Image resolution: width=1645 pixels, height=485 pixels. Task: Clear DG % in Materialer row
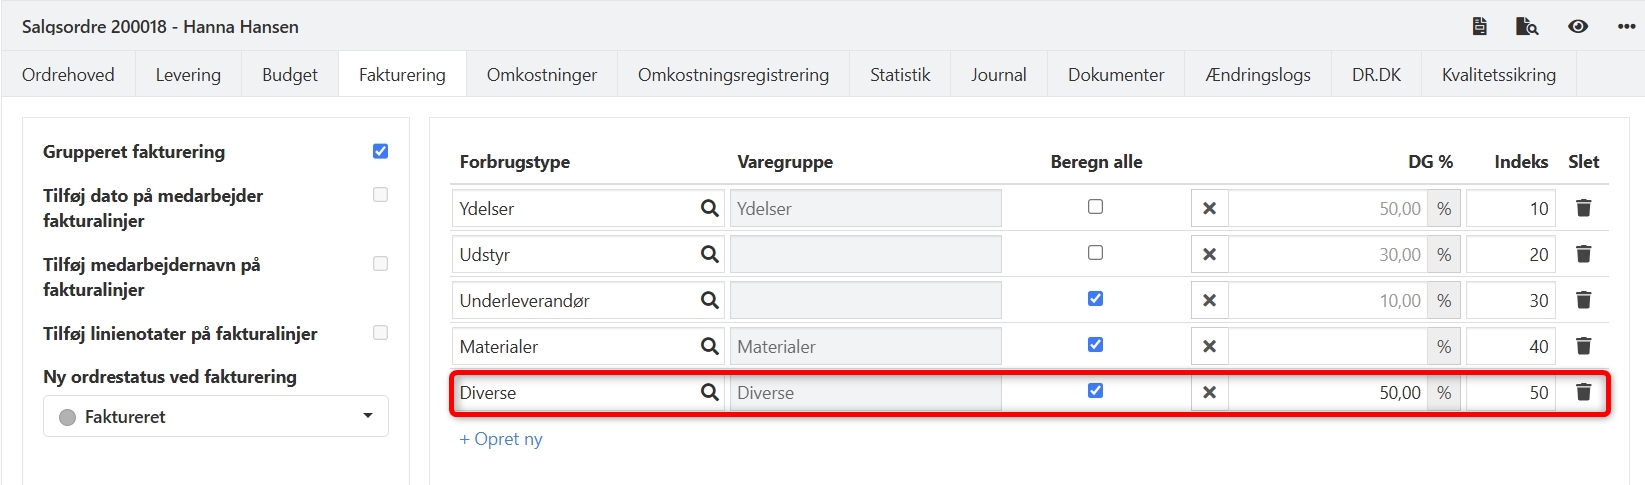1209,346
